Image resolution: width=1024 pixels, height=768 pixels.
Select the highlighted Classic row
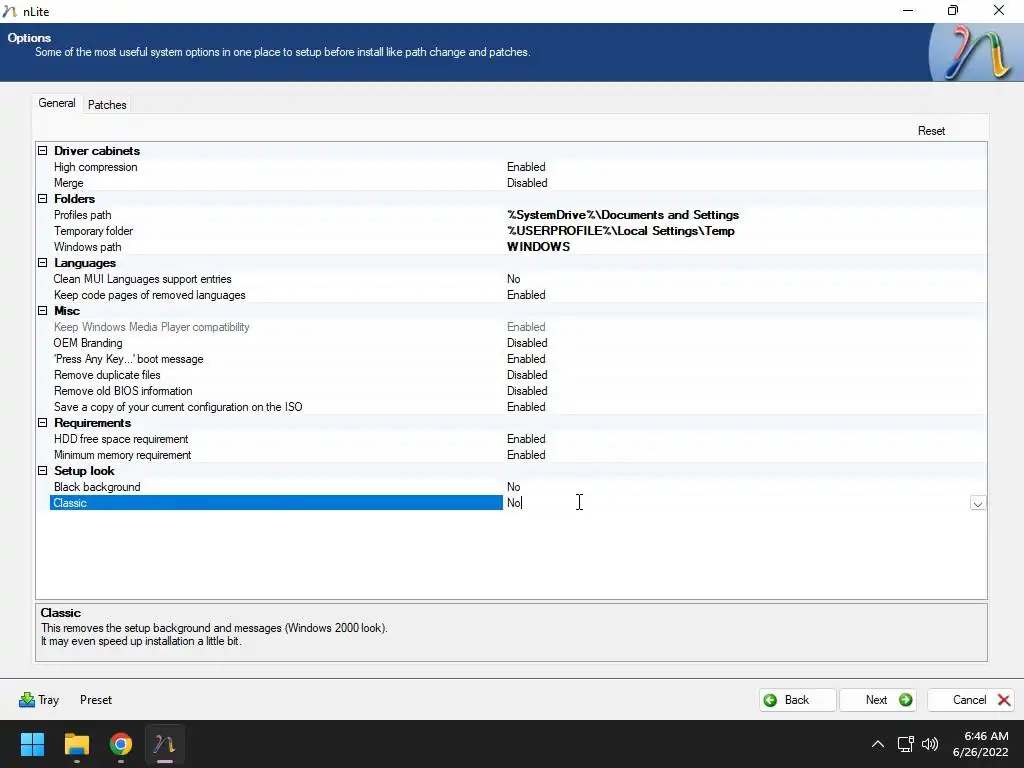pyautogui.click(x=276, y=503)
